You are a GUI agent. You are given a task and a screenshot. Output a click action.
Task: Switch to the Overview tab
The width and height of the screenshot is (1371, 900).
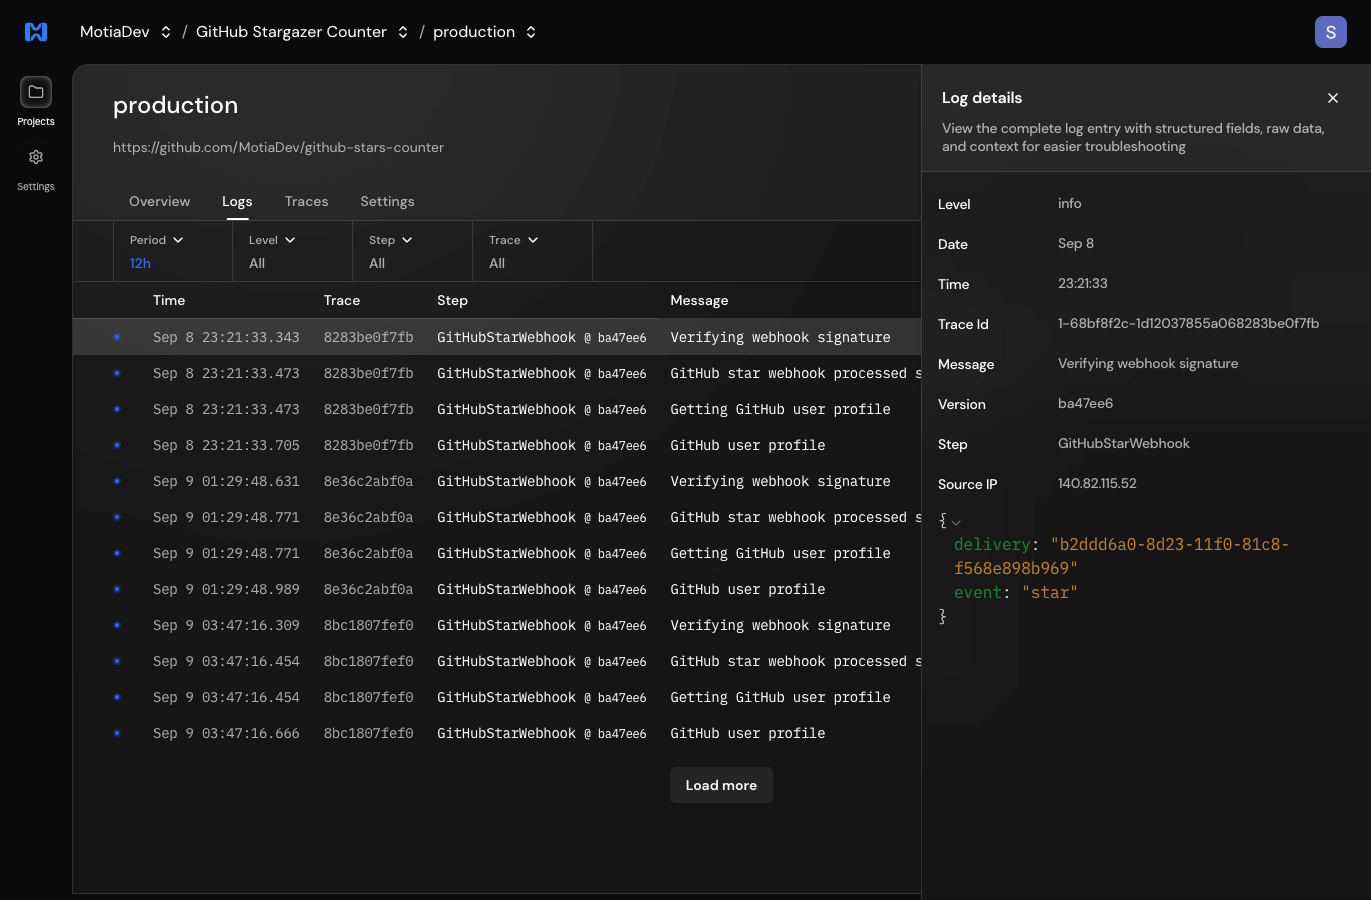(159, 201)
